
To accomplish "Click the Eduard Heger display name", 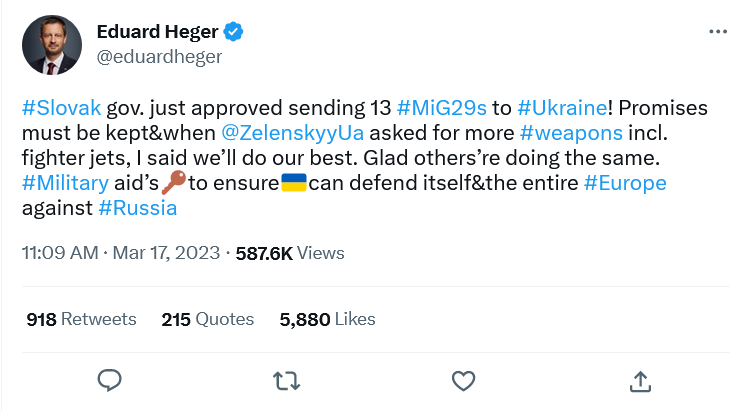I will (x=157, y=32).
